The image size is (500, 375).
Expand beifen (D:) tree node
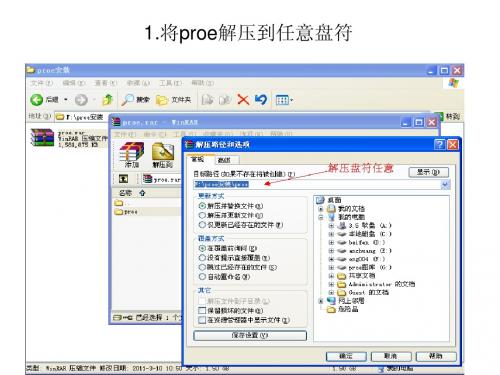coord(331,242)
